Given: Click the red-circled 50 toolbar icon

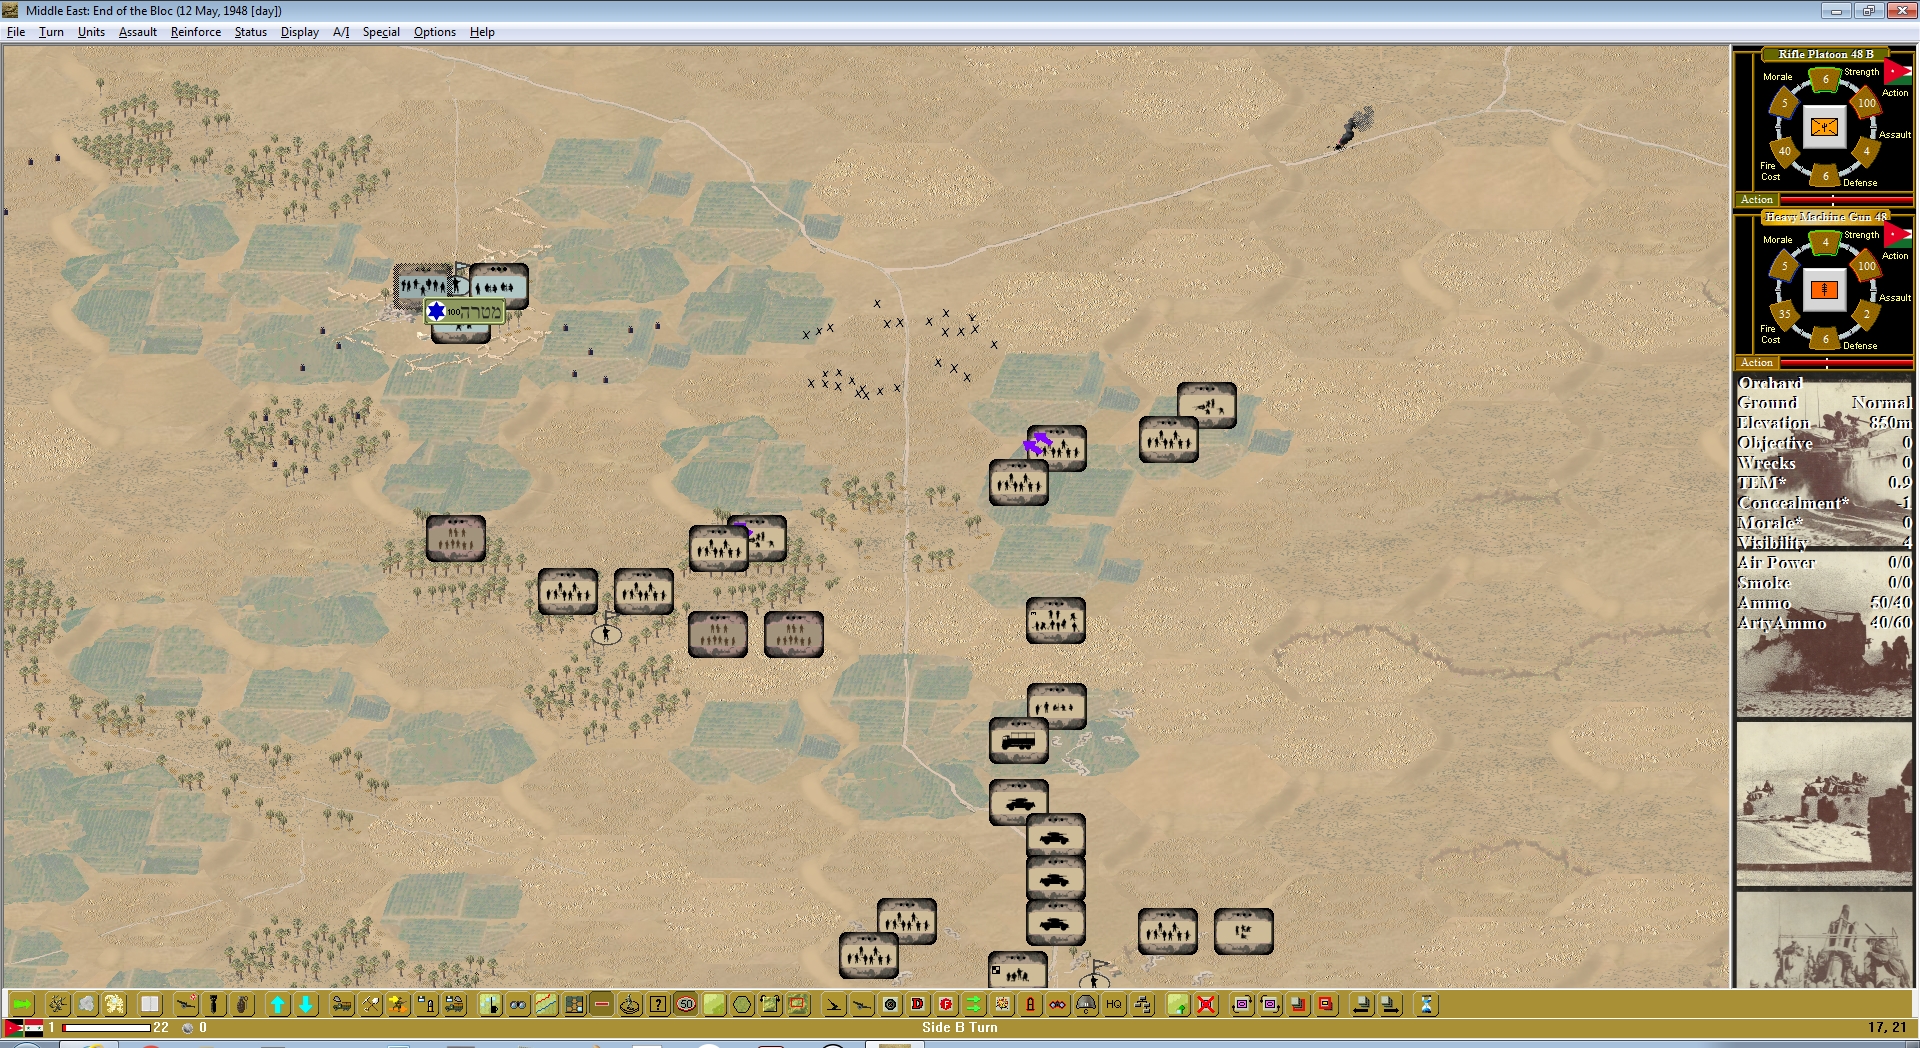Looking at the screenshot, I should pos(686,1004).
